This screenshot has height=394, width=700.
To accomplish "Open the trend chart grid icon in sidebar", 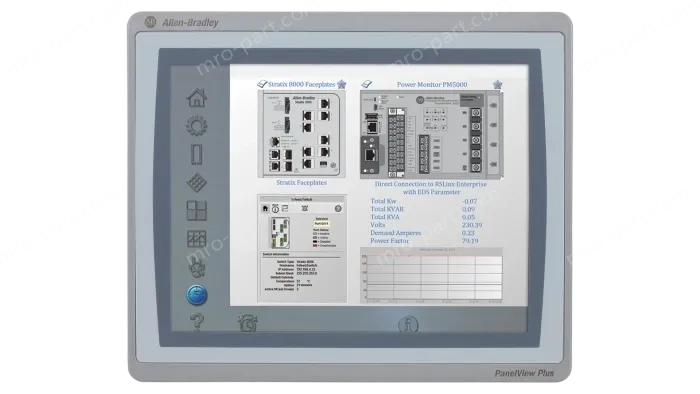I will 196,239.
